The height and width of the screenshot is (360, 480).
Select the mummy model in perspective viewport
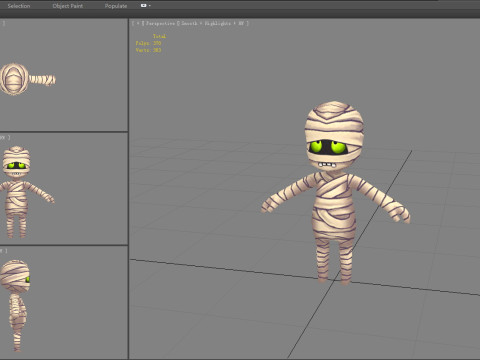click(335, 193)
